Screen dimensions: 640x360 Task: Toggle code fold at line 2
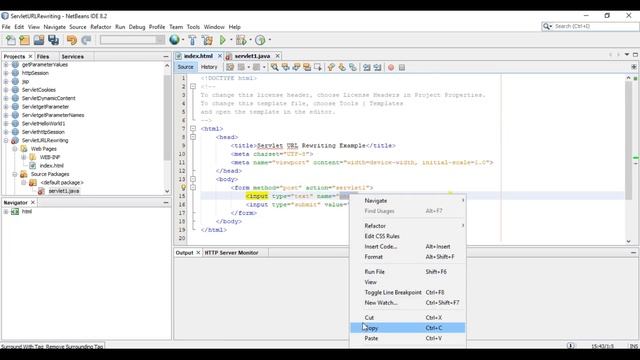pos(193,87)
